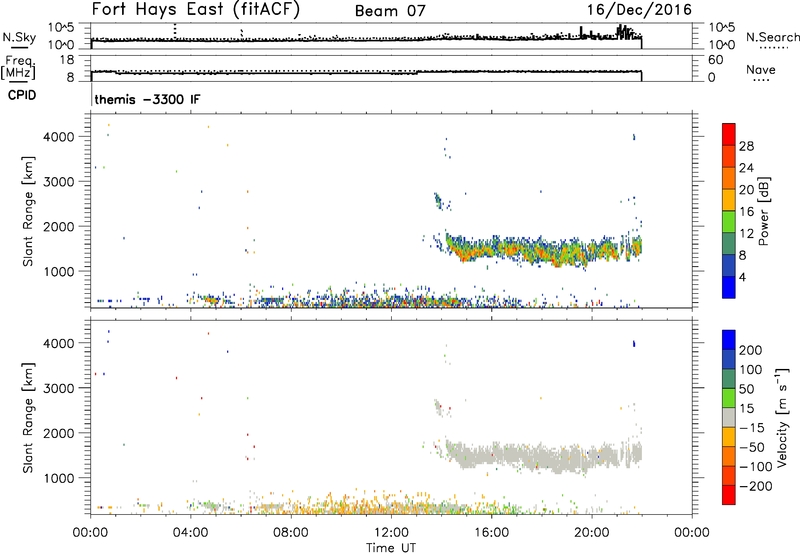The height and width of the screenshot is (554, 800).
Task: Click the left '10^5' noise axis value
Action: click(x=61, y=28)
